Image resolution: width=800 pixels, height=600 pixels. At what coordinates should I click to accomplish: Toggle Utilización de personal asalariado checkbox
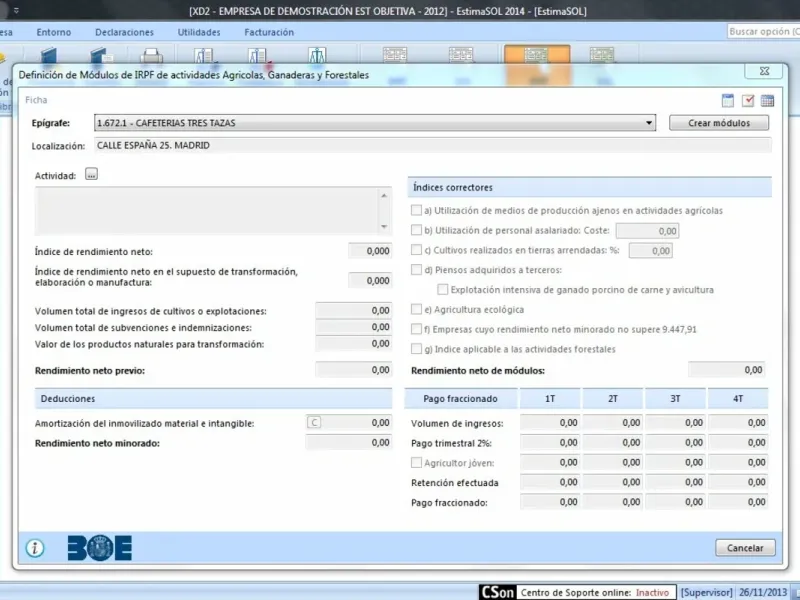416,230
